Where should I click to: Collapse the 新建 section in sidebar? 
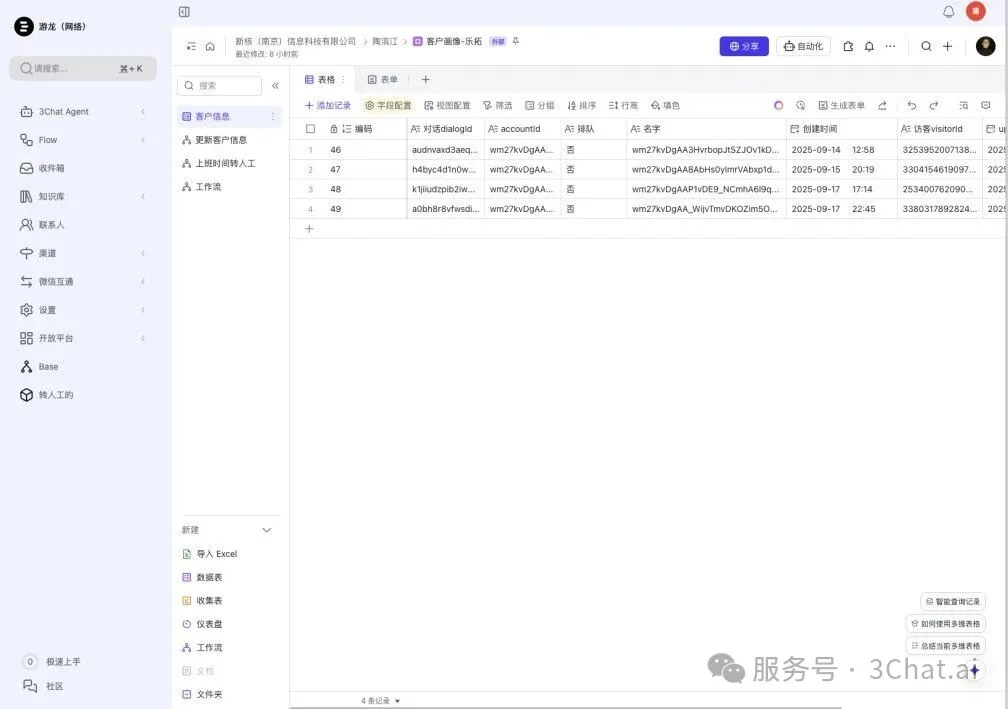point(265,529)
